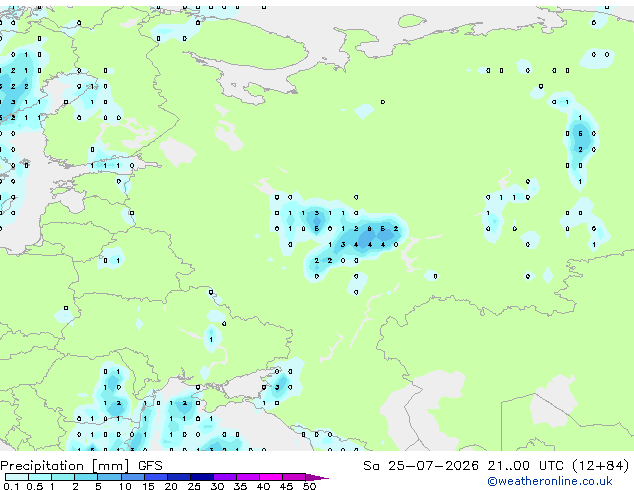Select the legend swatch between 15 and 20
Image resolution: width=634 pixels, height=490 pixels.
155,477
